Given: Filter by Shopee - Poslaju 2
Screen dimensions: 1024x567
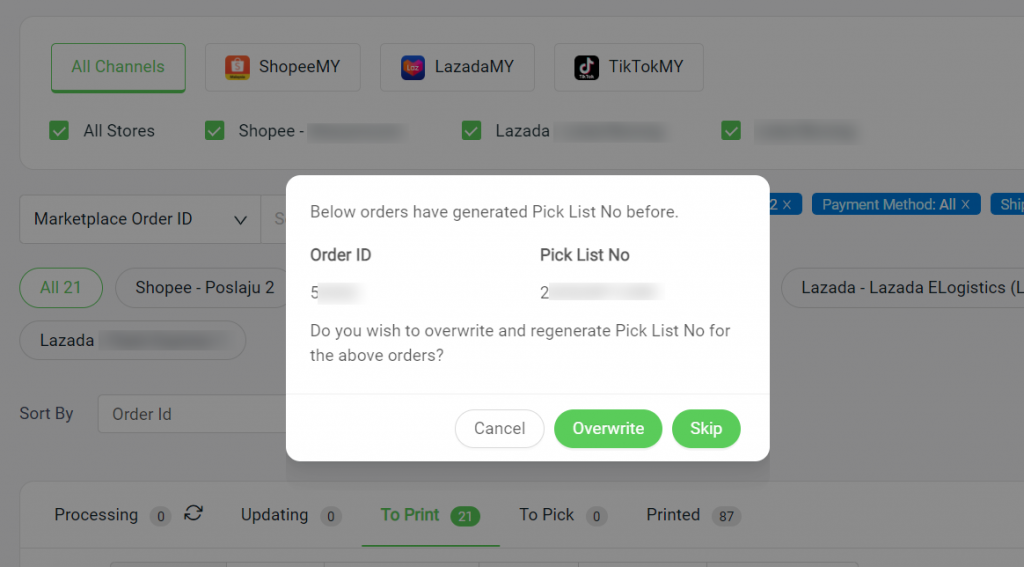Looking at the screenshot, I should [204, 287].
